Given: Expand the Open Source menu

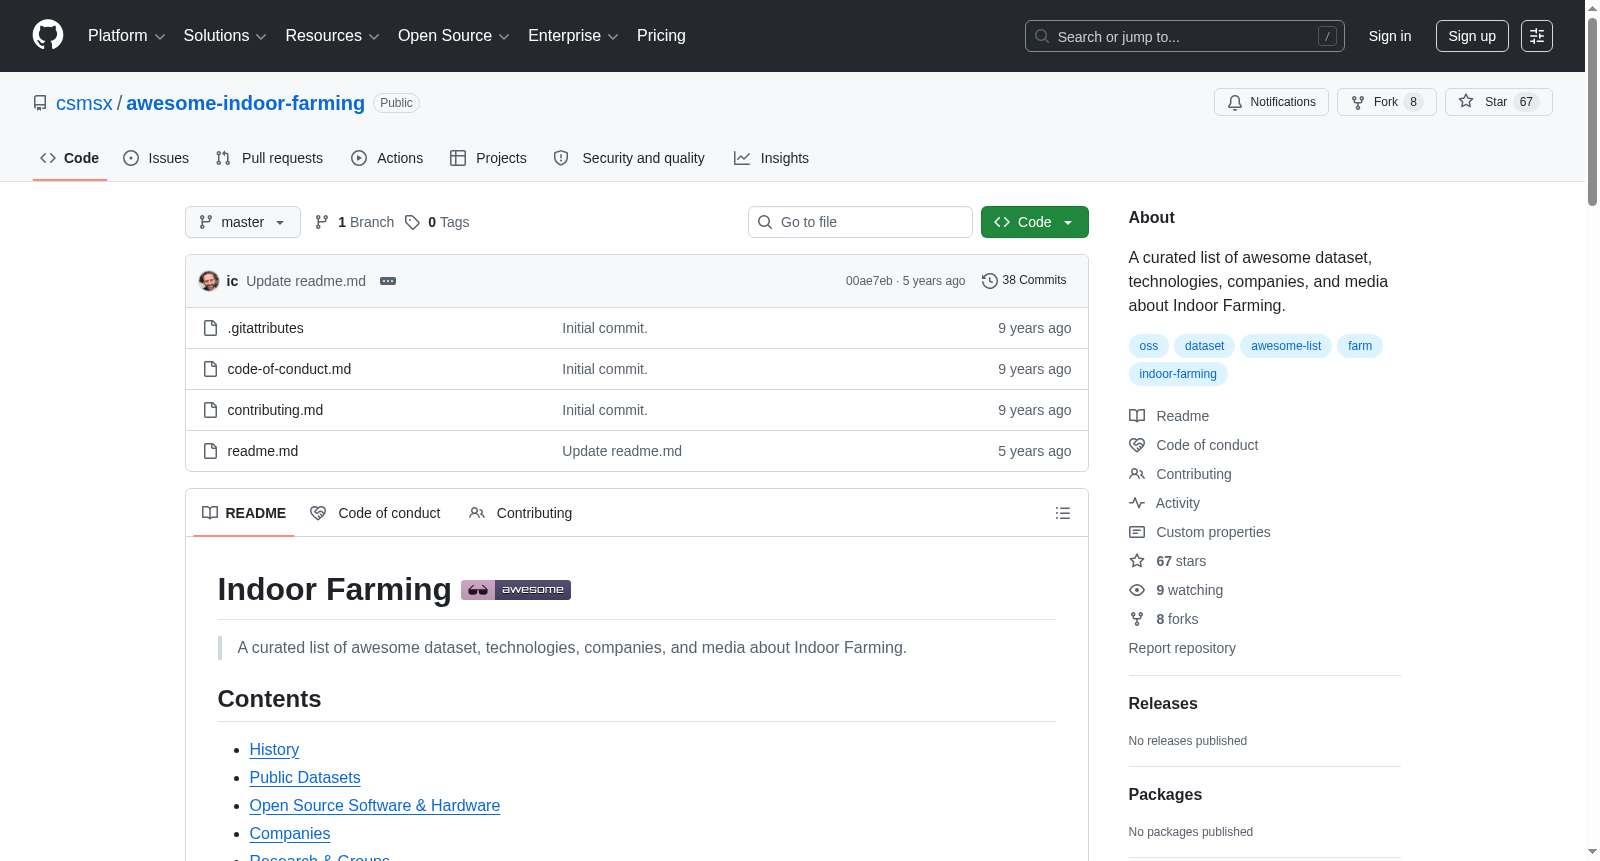Looking at the screenshot, I should point(454,36).
